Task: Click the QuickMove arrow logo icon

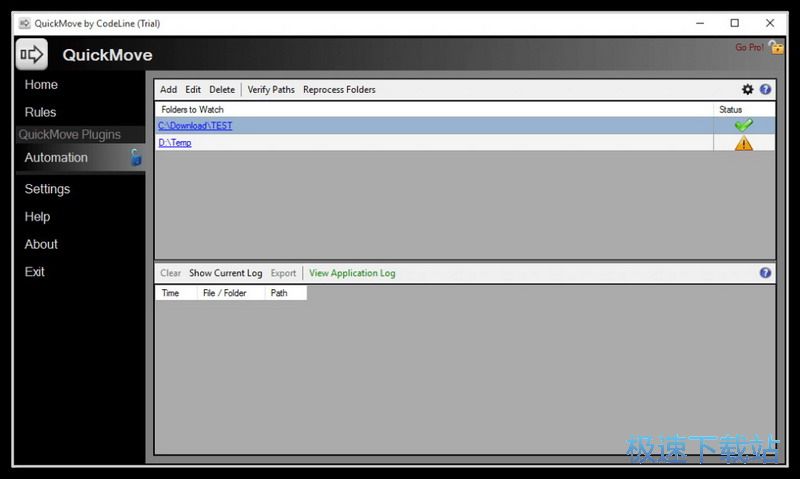Action: 32,54
